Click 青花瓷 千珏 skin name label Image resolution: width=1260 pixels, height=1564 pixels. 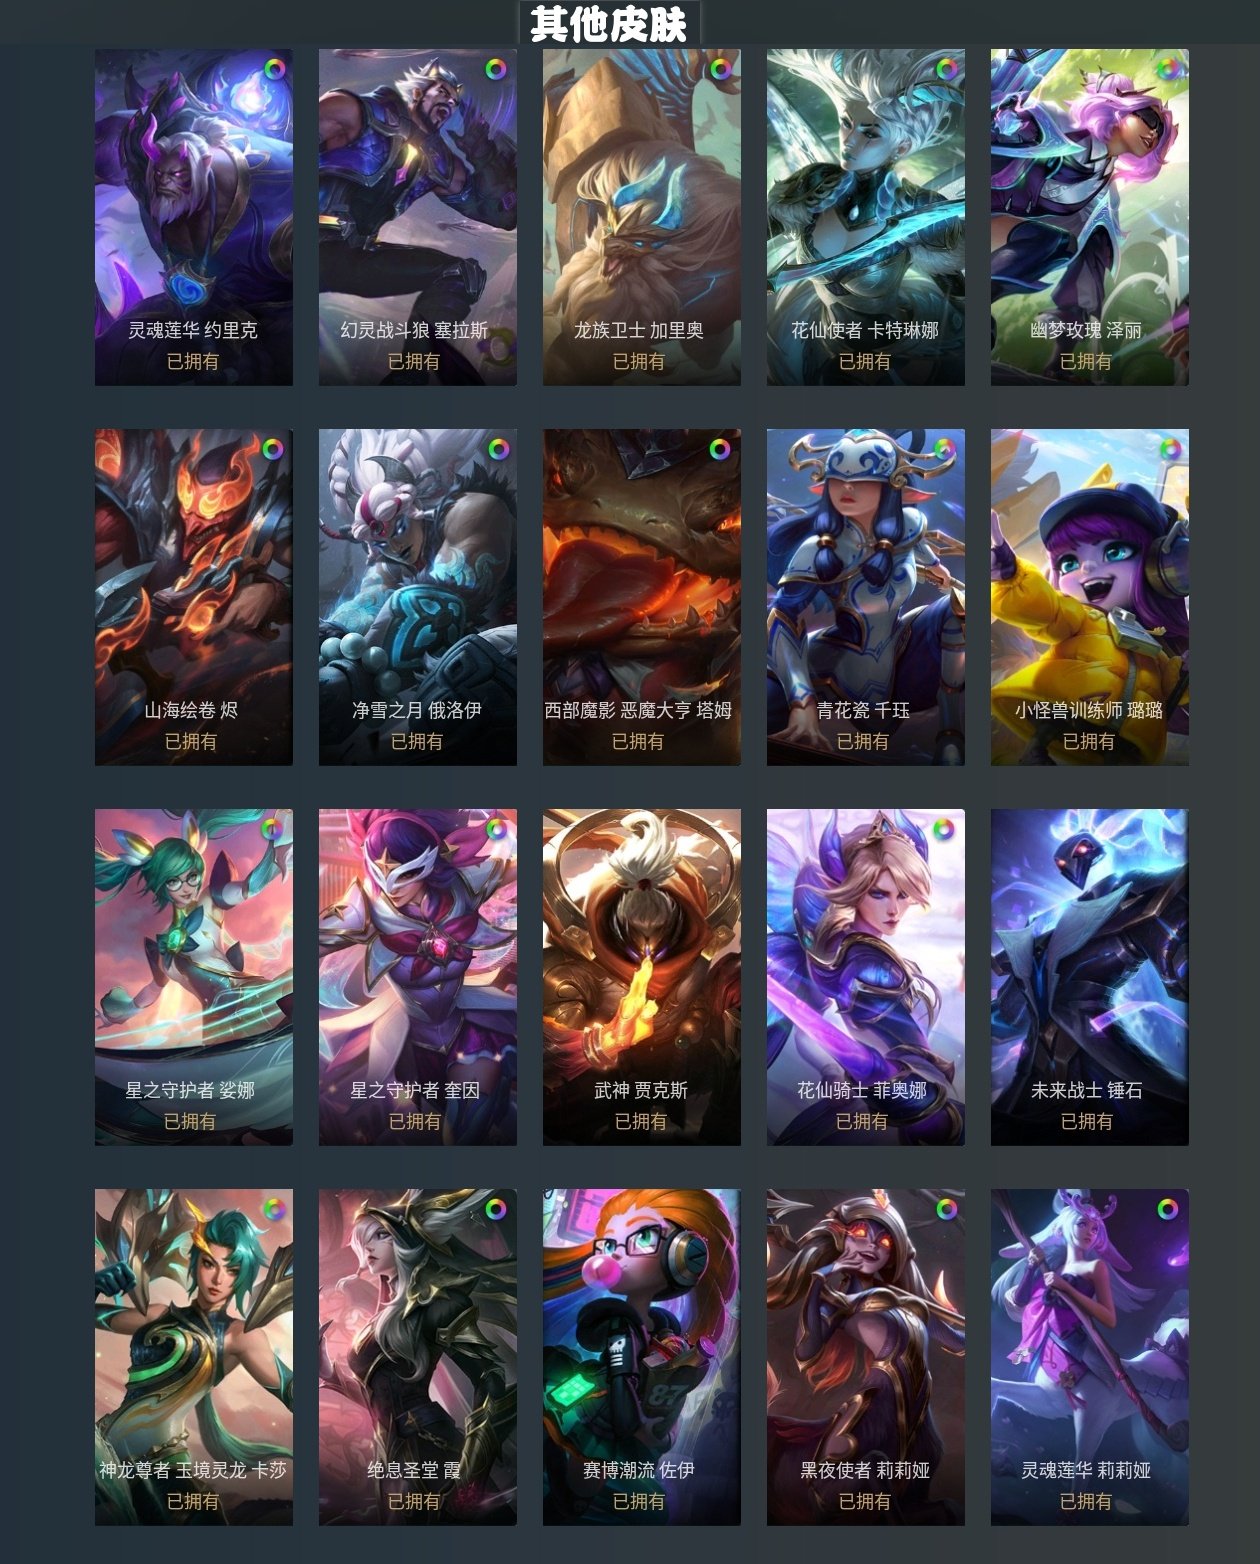pyautogui.click(x=863, y=710)
